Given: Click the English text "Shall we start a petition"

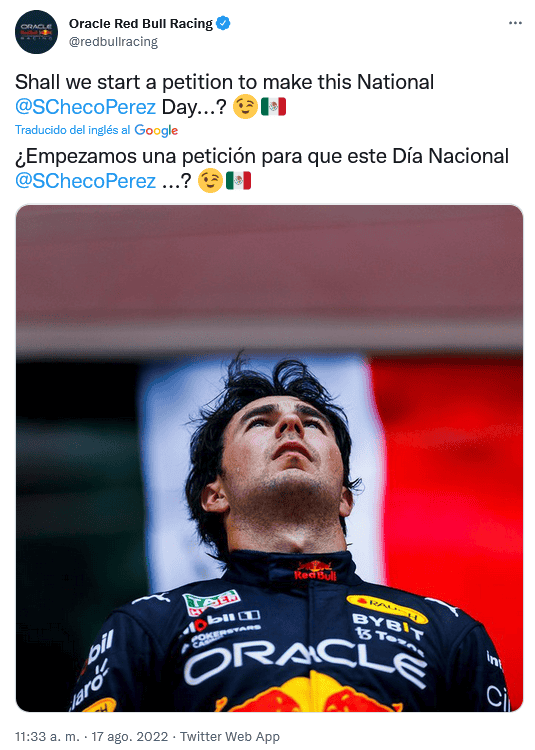Looking at the screenshot, I should (x=124, y=82).
